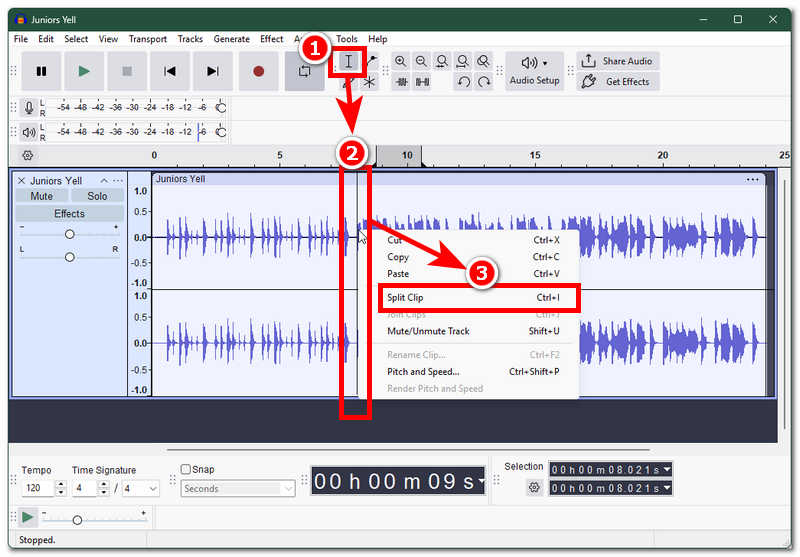
Task: Click the Trim audio outside selection icon
Action: point(402,81)
